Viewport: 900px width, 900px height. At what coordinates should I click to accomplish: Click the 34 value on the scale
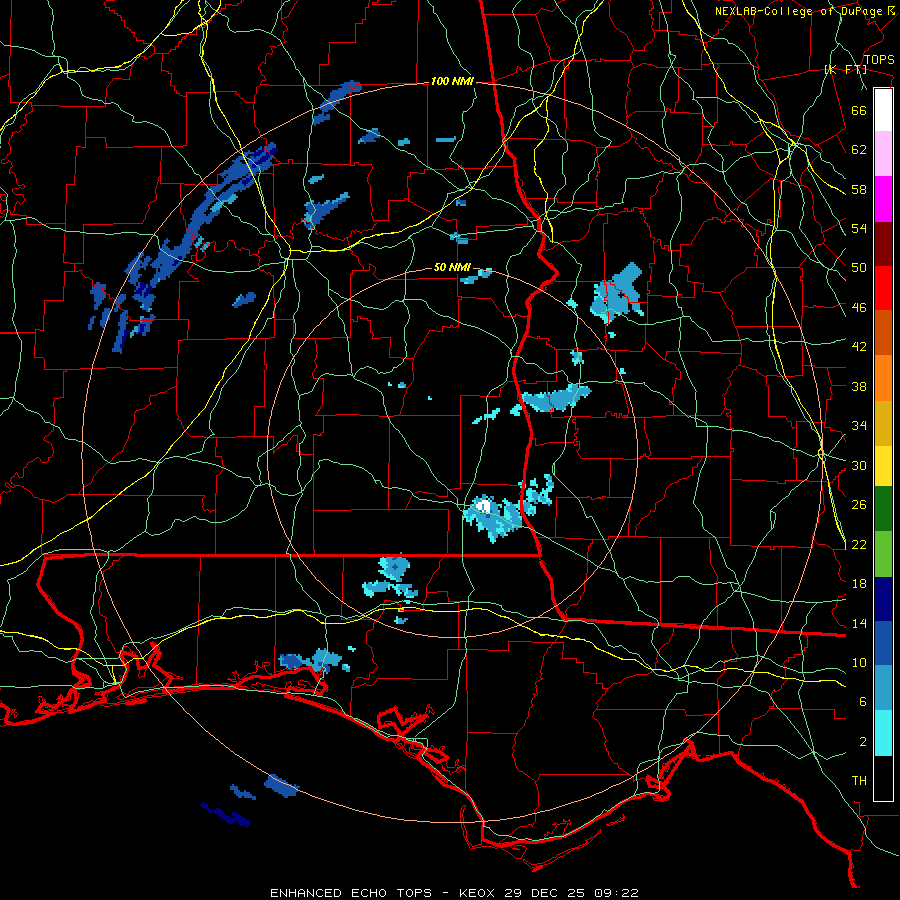pyautogui.click(x=859, y=426)
